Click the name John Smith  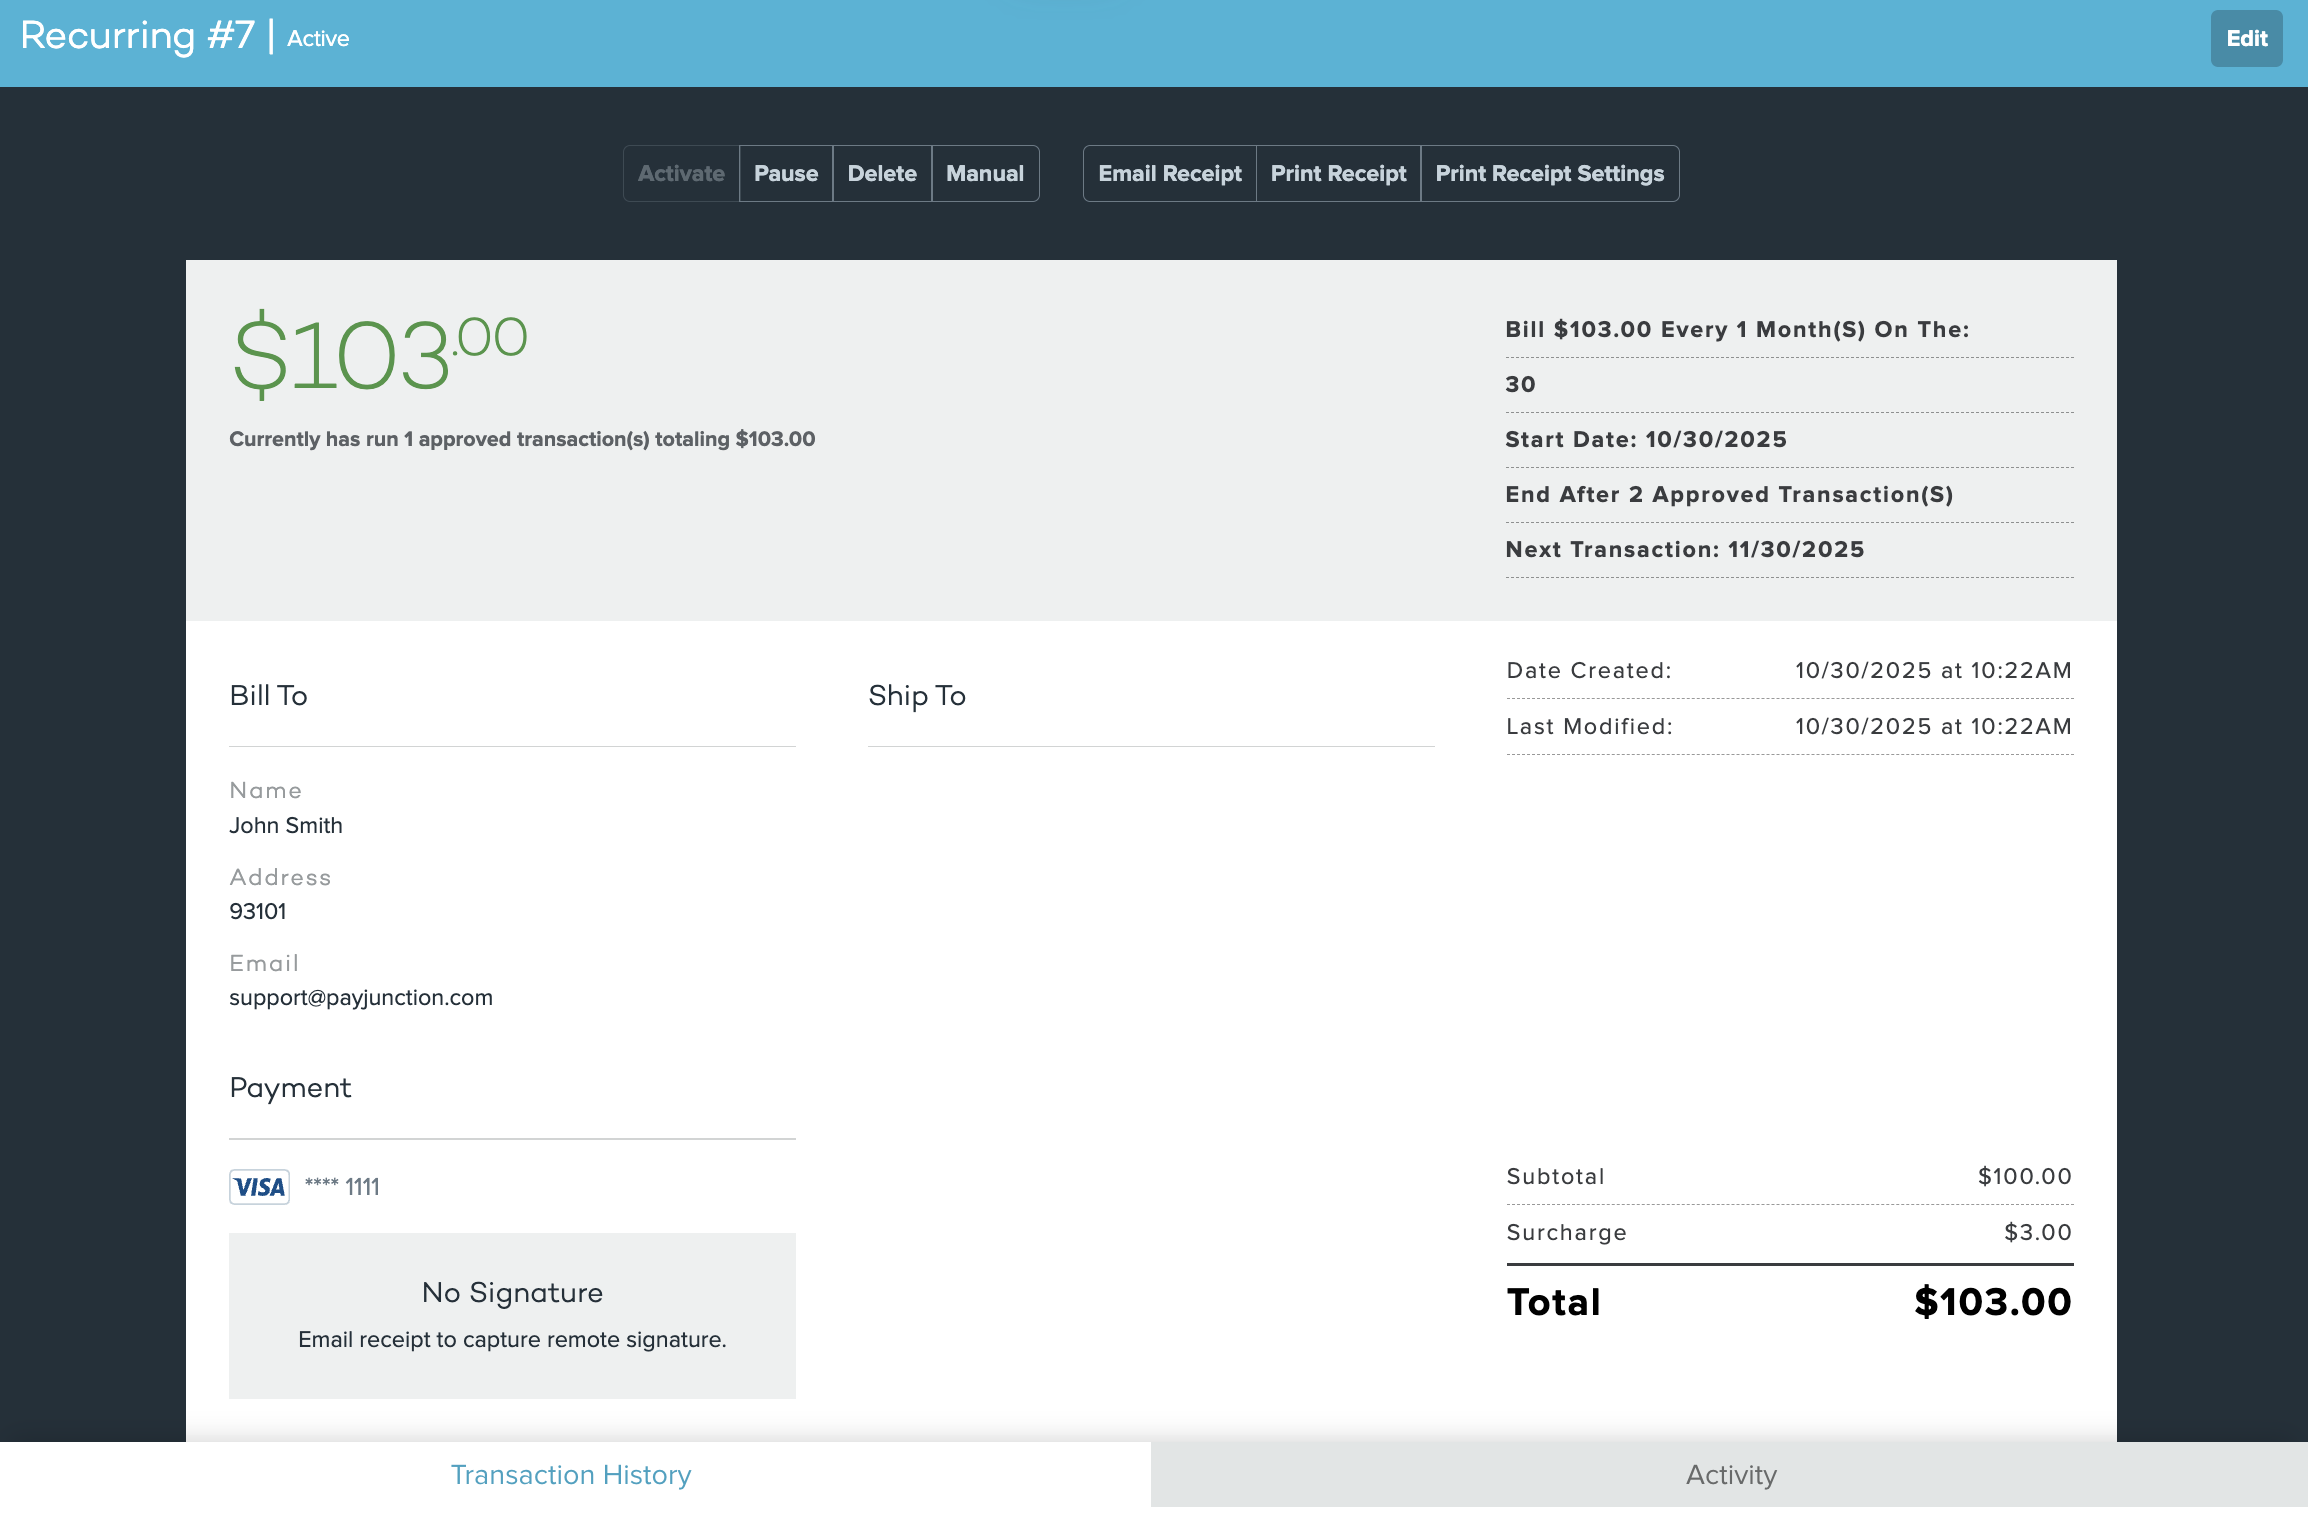tap(286, 826)
